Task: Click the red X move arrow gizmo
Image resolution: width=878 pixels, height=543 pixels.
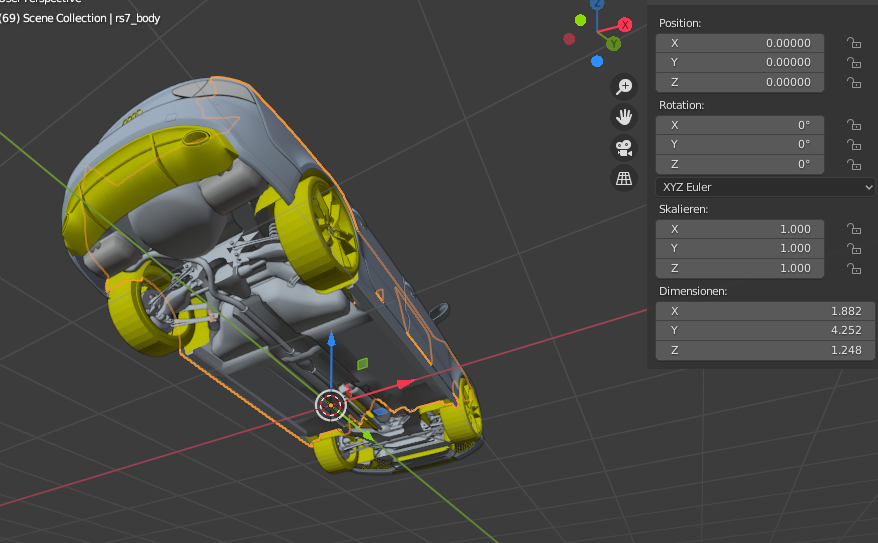Action: [x=405, y=384]
